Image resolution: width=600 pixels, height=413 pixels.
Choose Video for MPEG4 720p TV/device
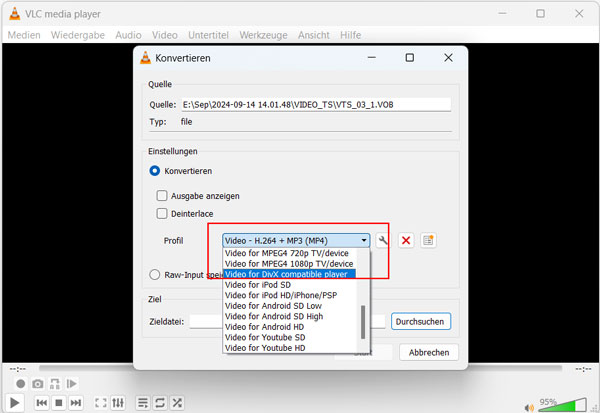tap(289, 253)
